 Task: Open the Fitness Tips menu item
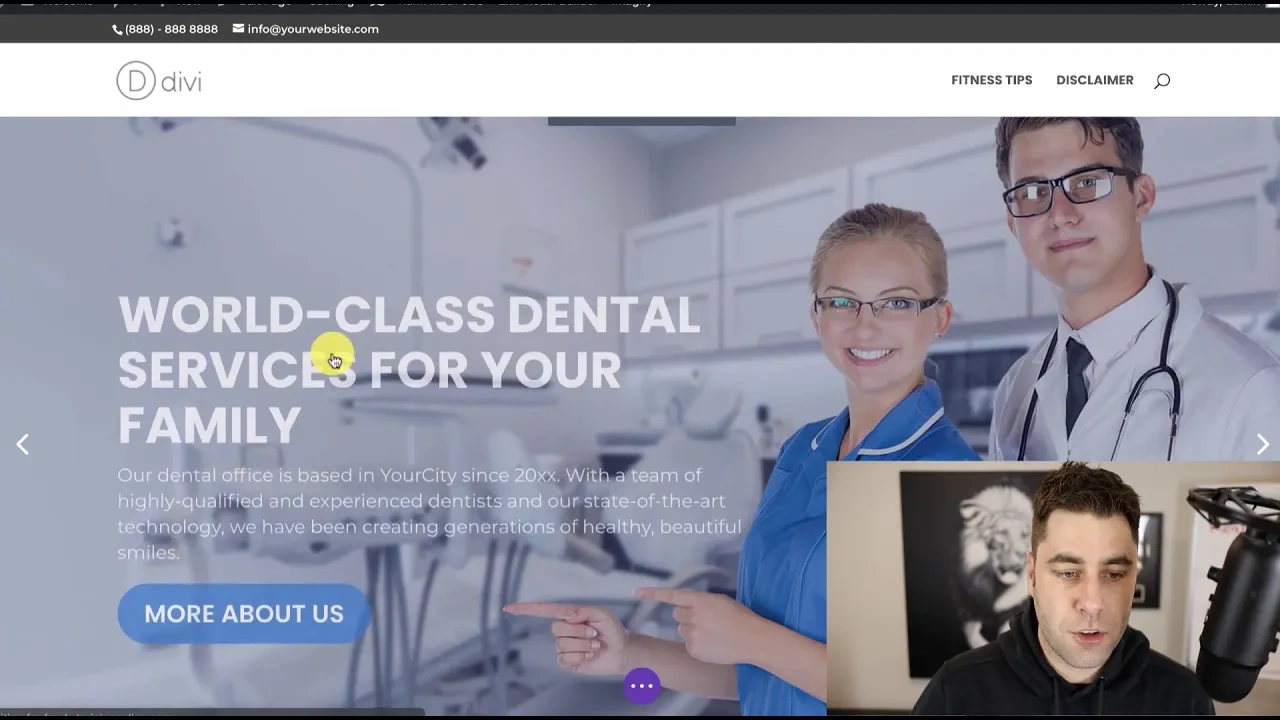pos(991,80)
